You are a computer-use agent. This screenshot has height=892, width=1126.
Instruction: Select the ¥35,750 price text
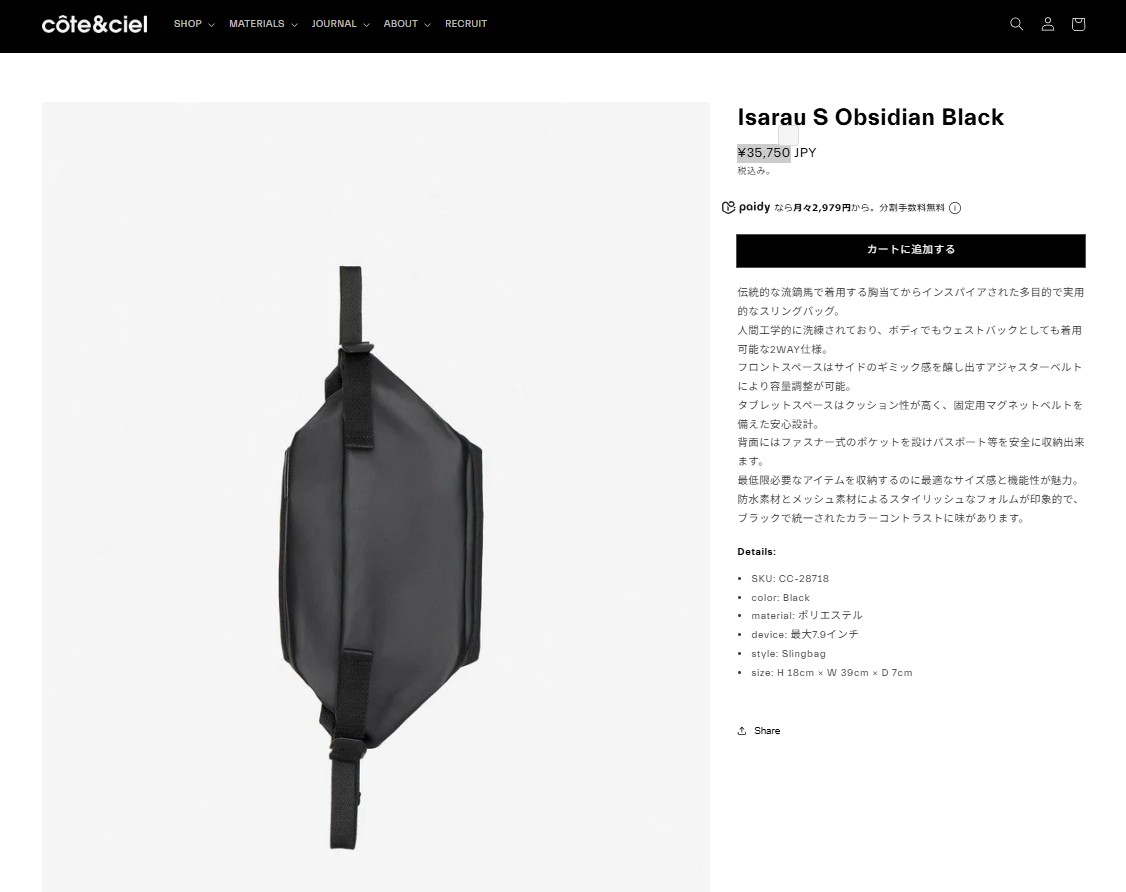[x=764, y=152]
